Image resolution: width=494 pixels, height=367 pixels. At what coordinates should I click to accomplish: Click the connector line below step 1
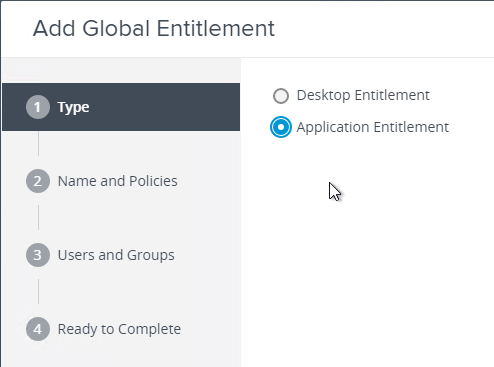tap(38, 143)
